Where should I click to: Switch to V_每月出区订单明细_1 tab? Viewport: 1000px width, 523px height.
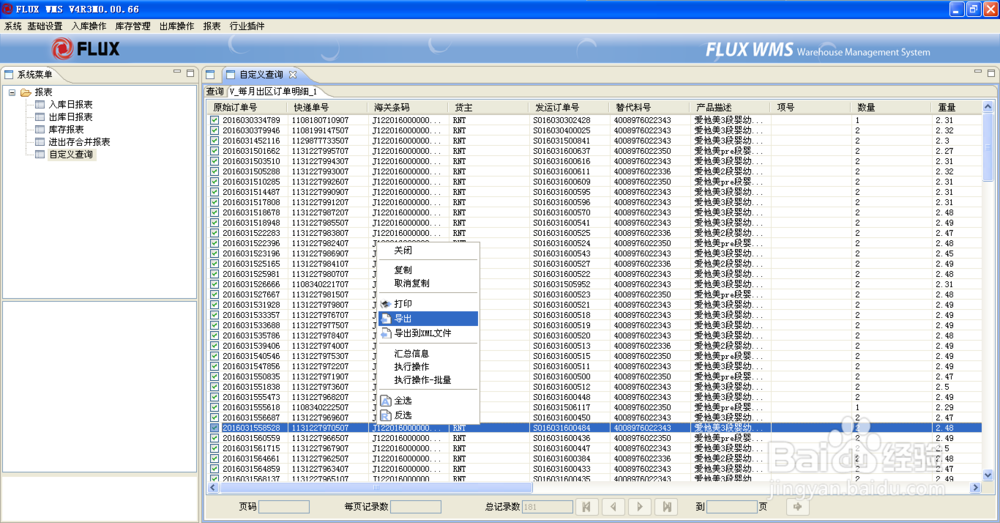pos(273,91)
